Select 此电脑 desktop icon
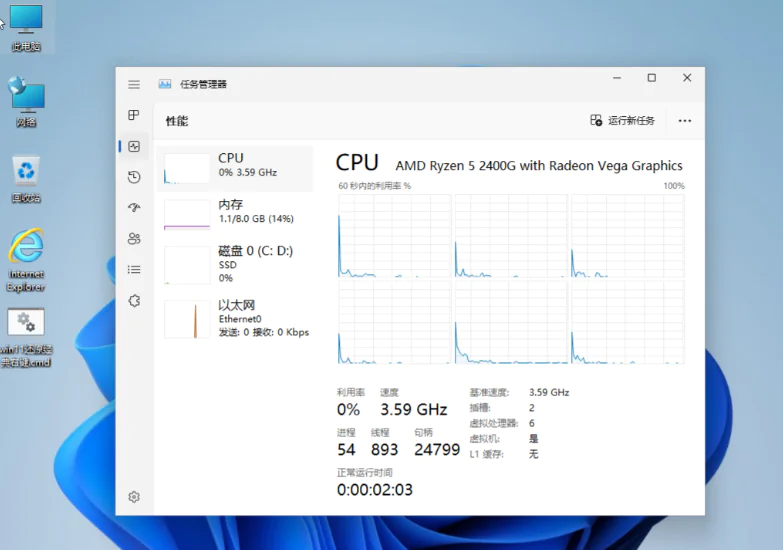Image resolution: width=783 pixels, height=550 pixels. click(x=26, y=29)
